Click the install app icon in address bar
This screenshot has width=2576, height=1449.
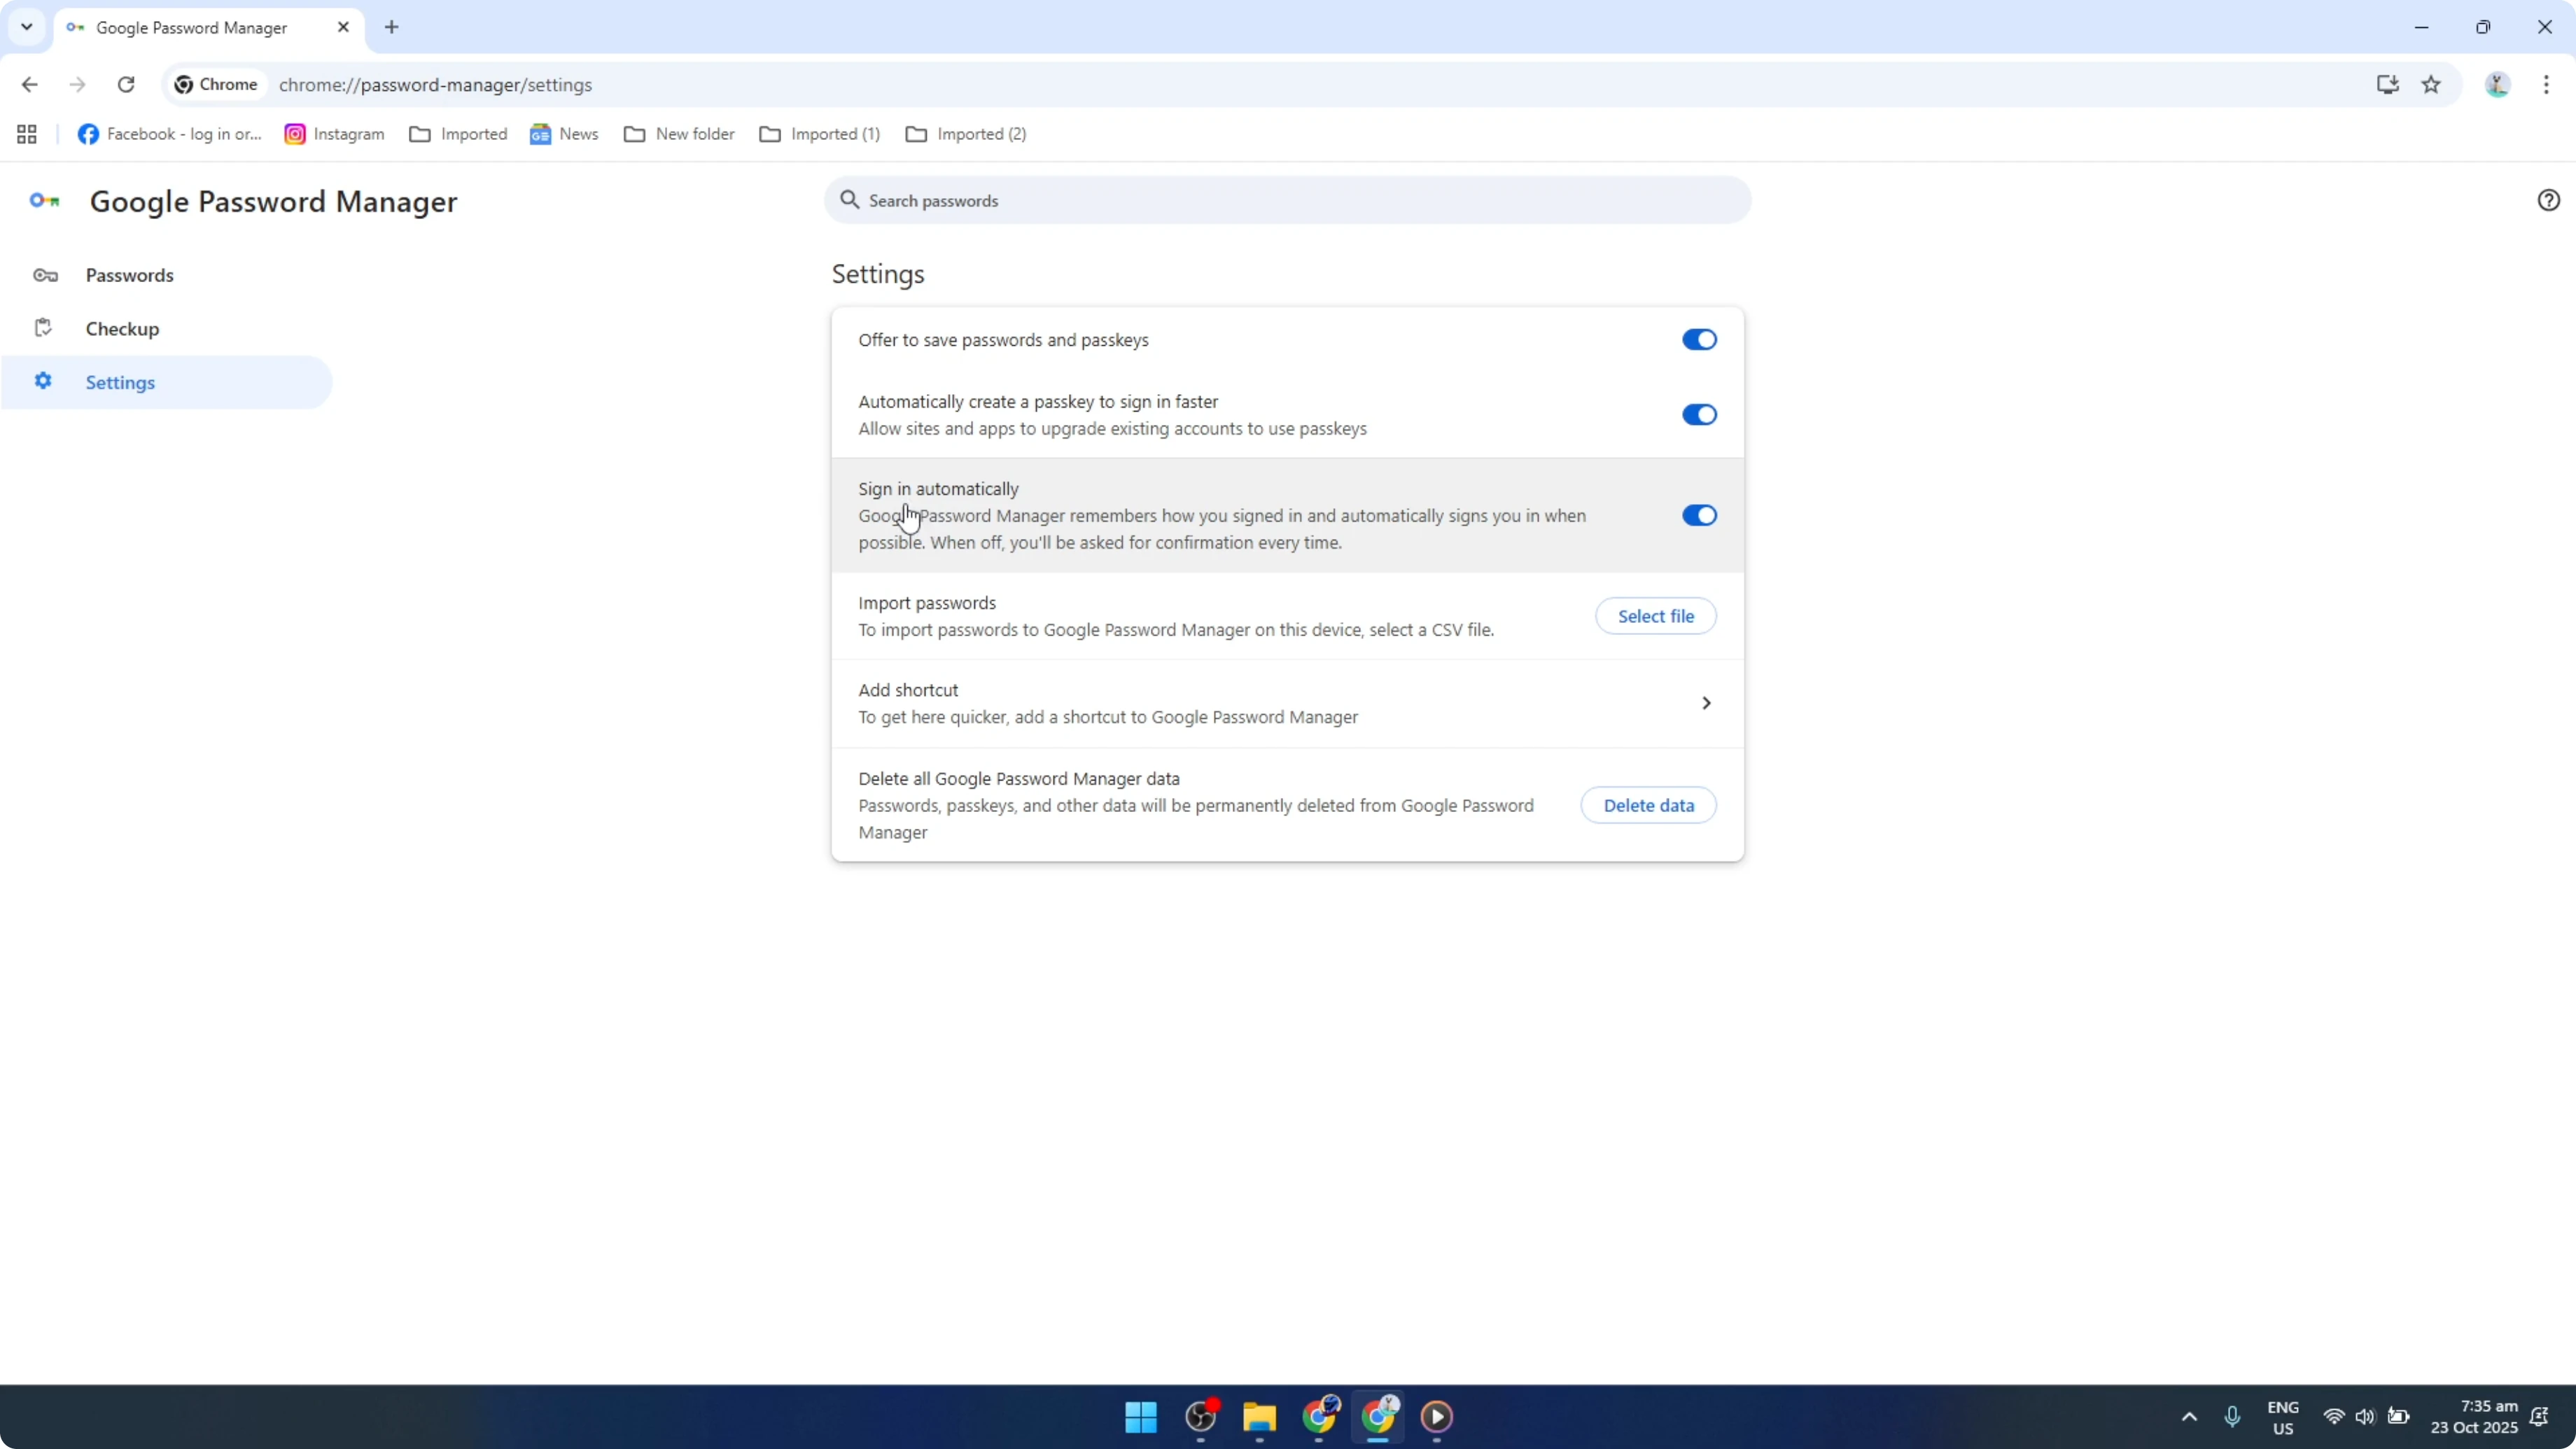tap(2387, 85)
